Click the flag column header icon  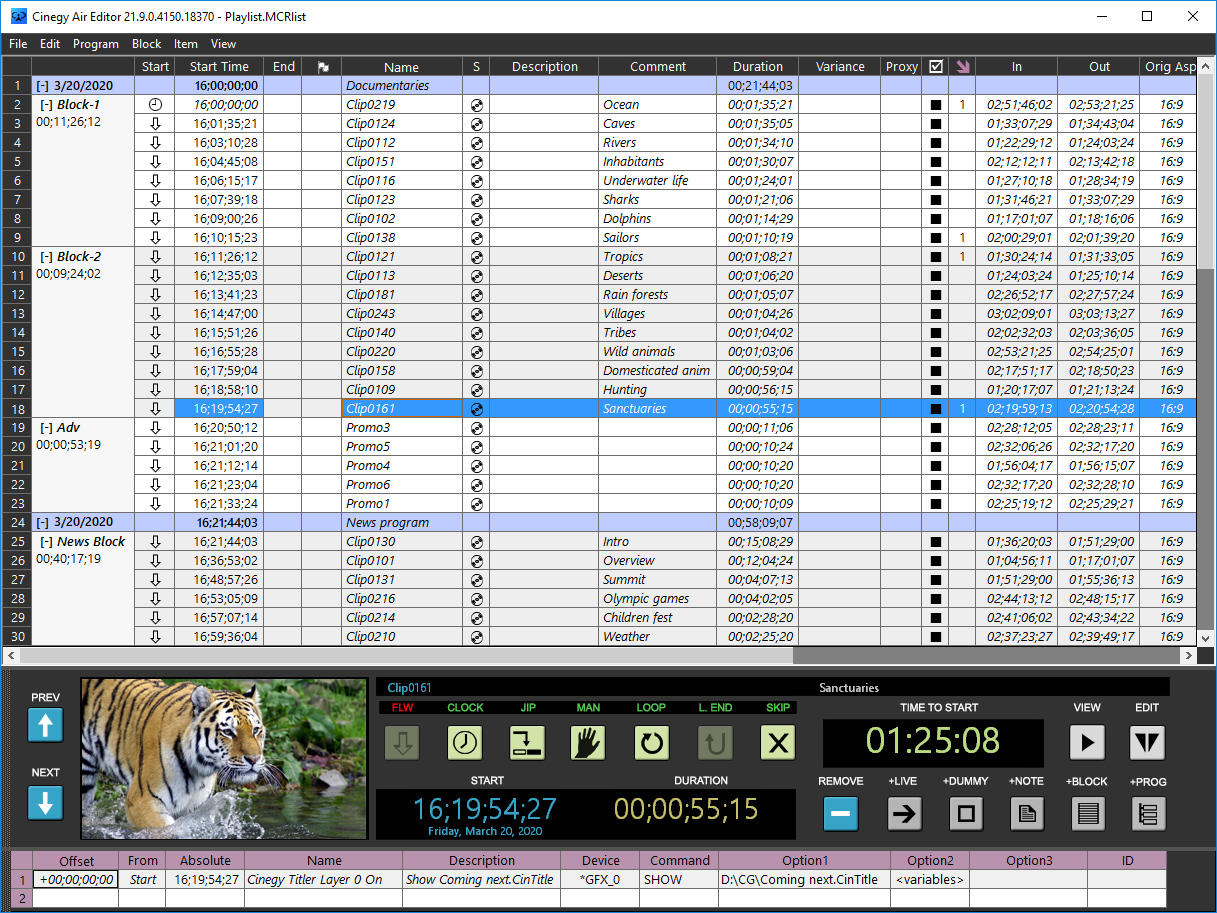tap(322, 67)
